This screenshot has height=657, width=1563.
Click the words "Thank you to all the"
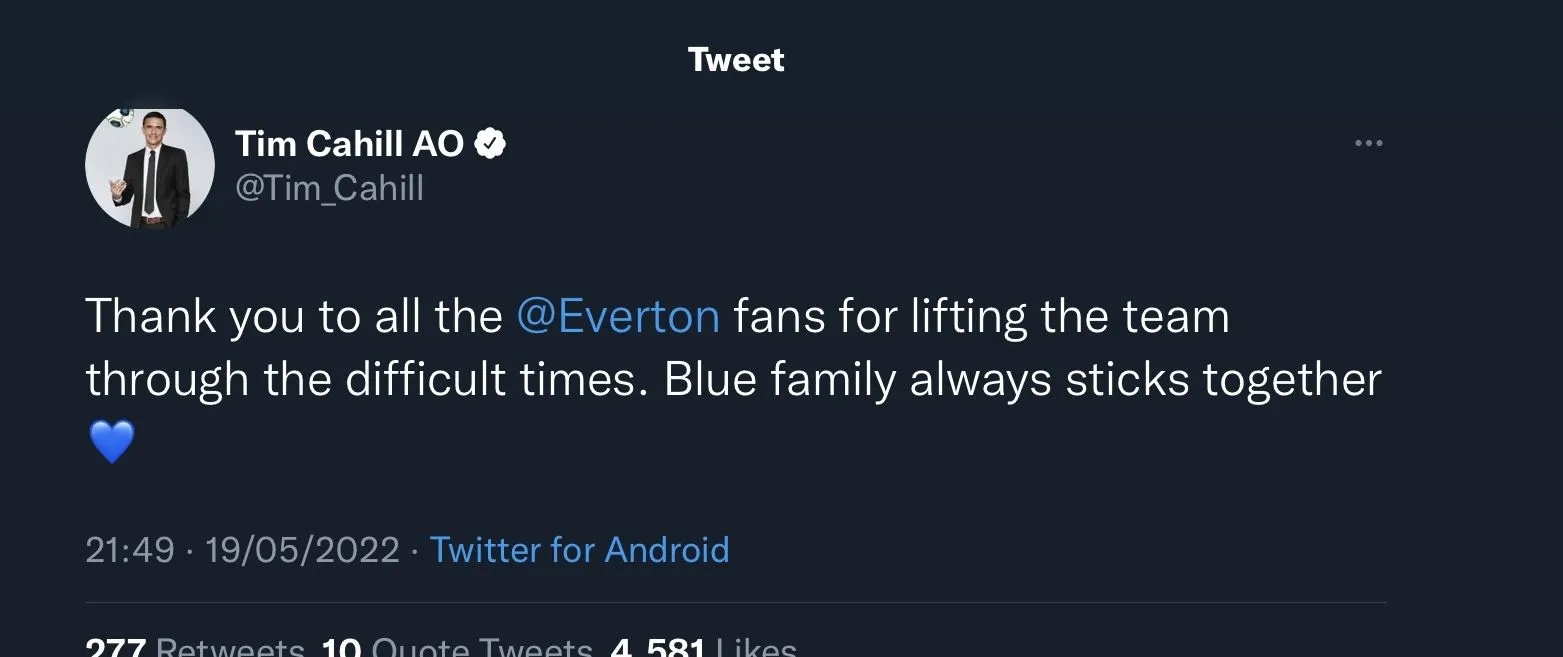[x=294, y=317]
